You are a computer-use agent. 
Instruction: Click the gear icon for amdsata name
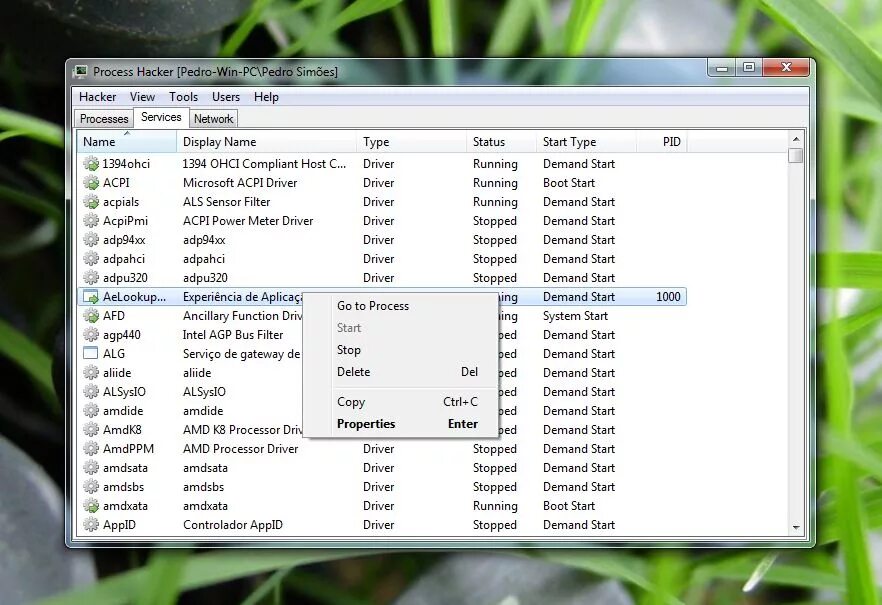click(x=91, y=468)
